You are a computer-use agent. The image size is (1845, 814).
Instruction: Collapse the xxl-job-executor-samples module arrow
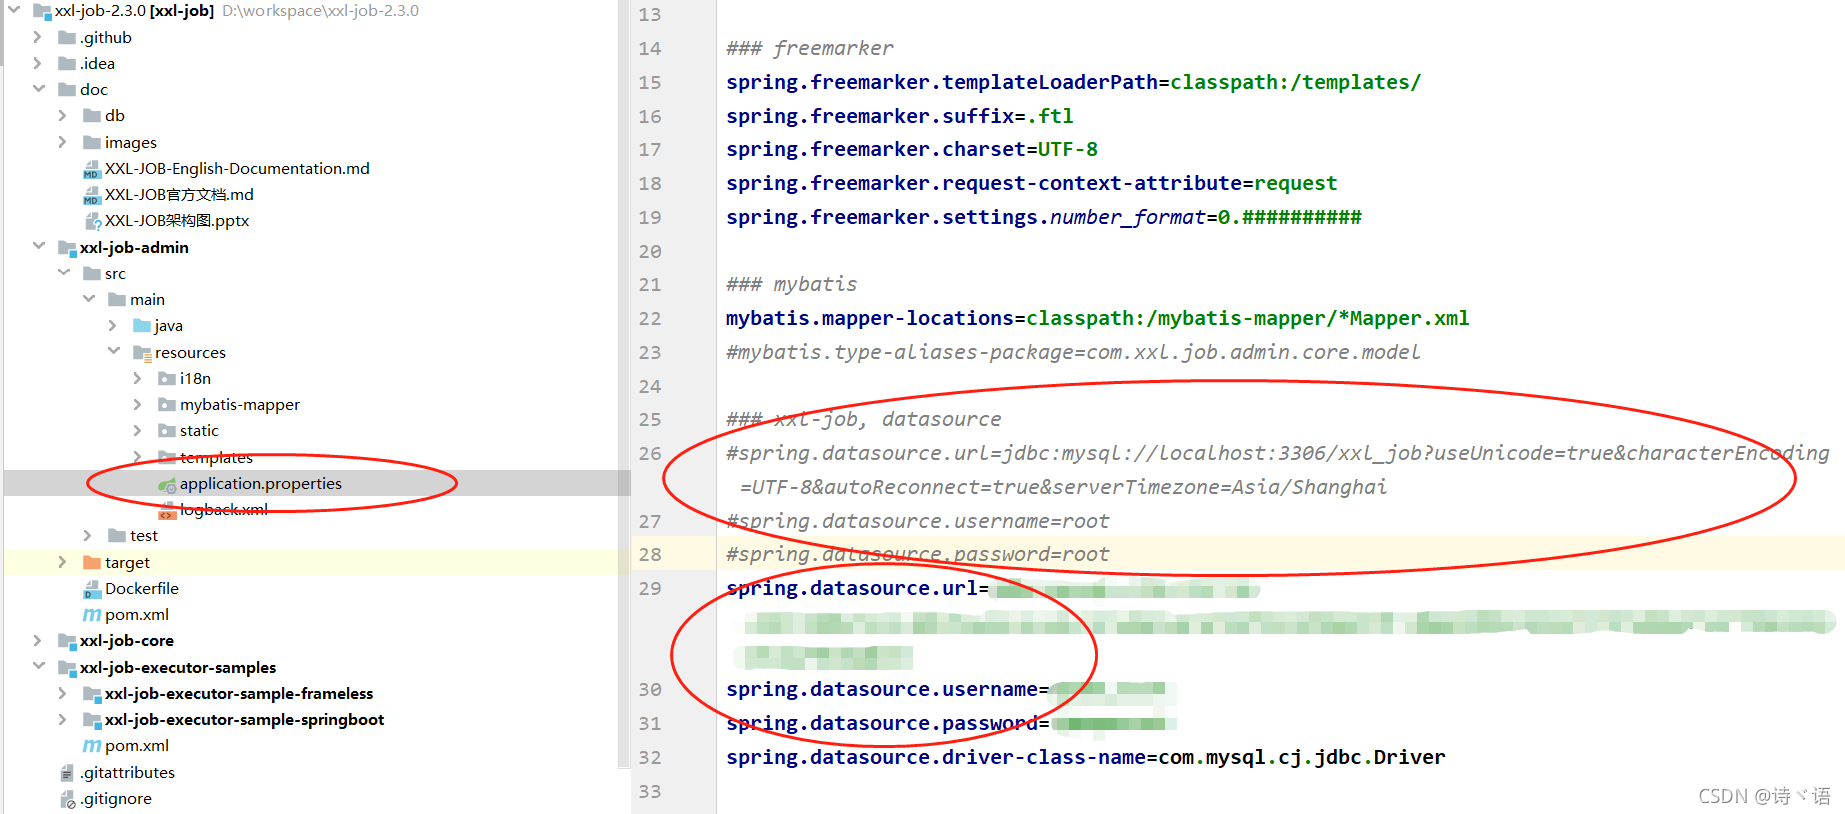tap(38, 666)
